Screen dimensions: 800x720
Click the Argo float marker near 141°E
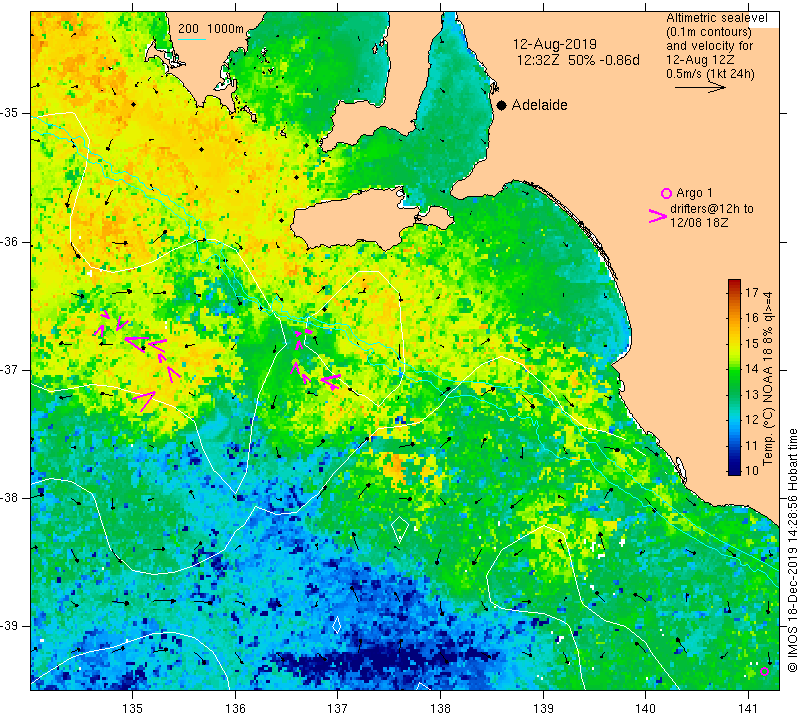[x=764, y=672]
